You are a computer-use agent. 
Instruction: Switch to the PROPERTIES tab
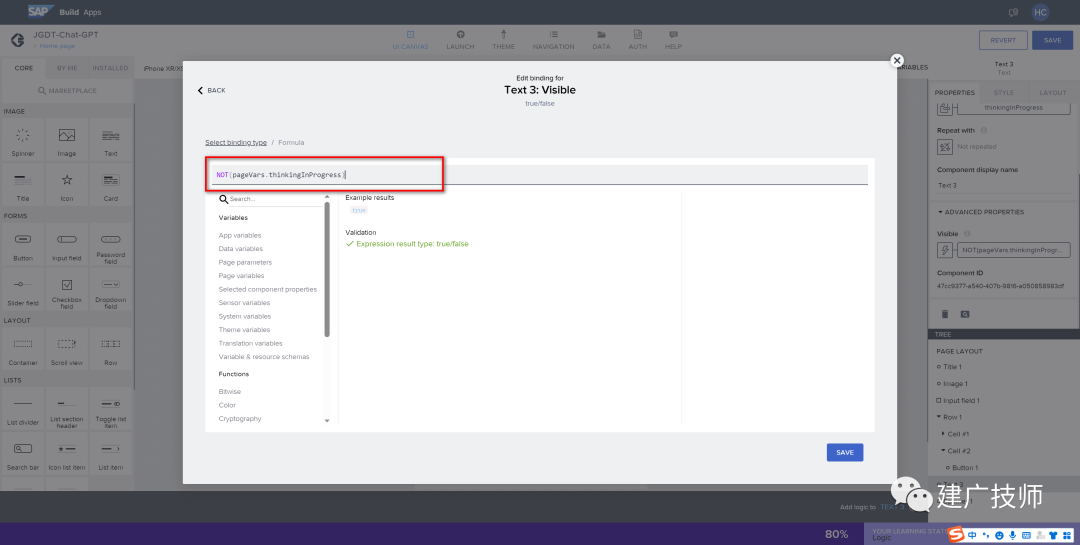pos(954,92)
